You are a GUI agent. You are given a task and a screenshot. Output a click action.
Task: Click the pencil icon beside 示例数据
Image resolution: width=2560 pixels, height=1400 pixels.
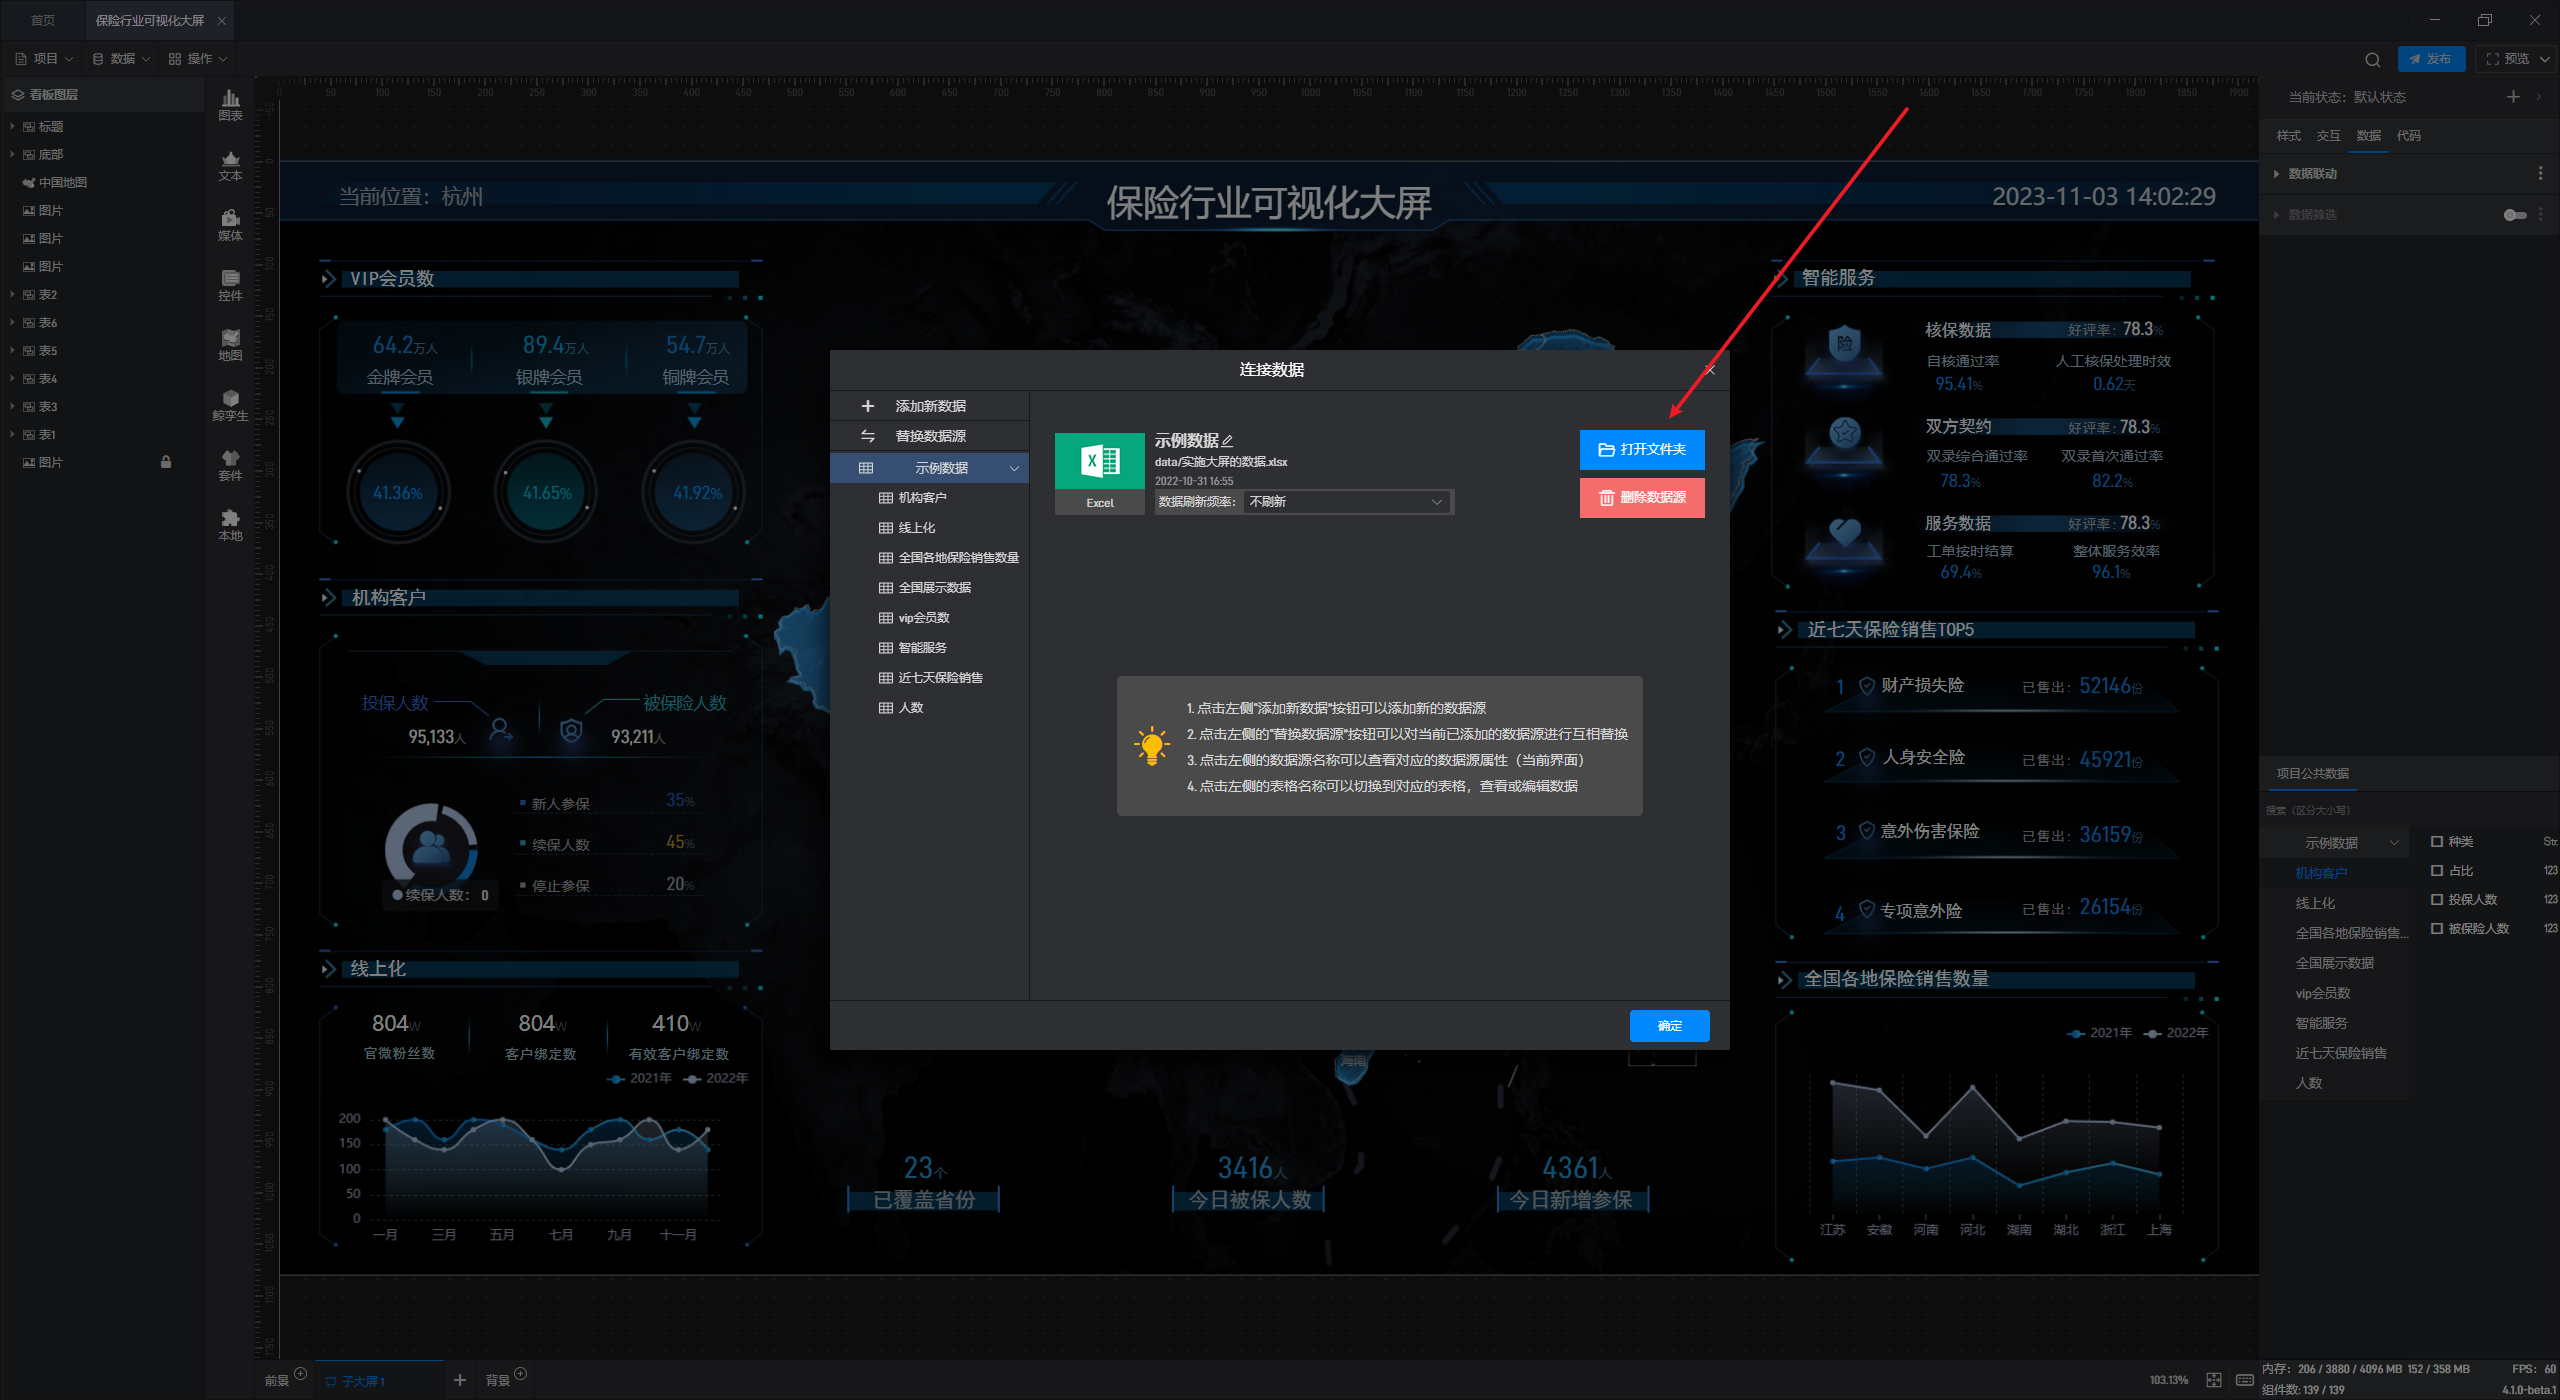click(1228, 441)
